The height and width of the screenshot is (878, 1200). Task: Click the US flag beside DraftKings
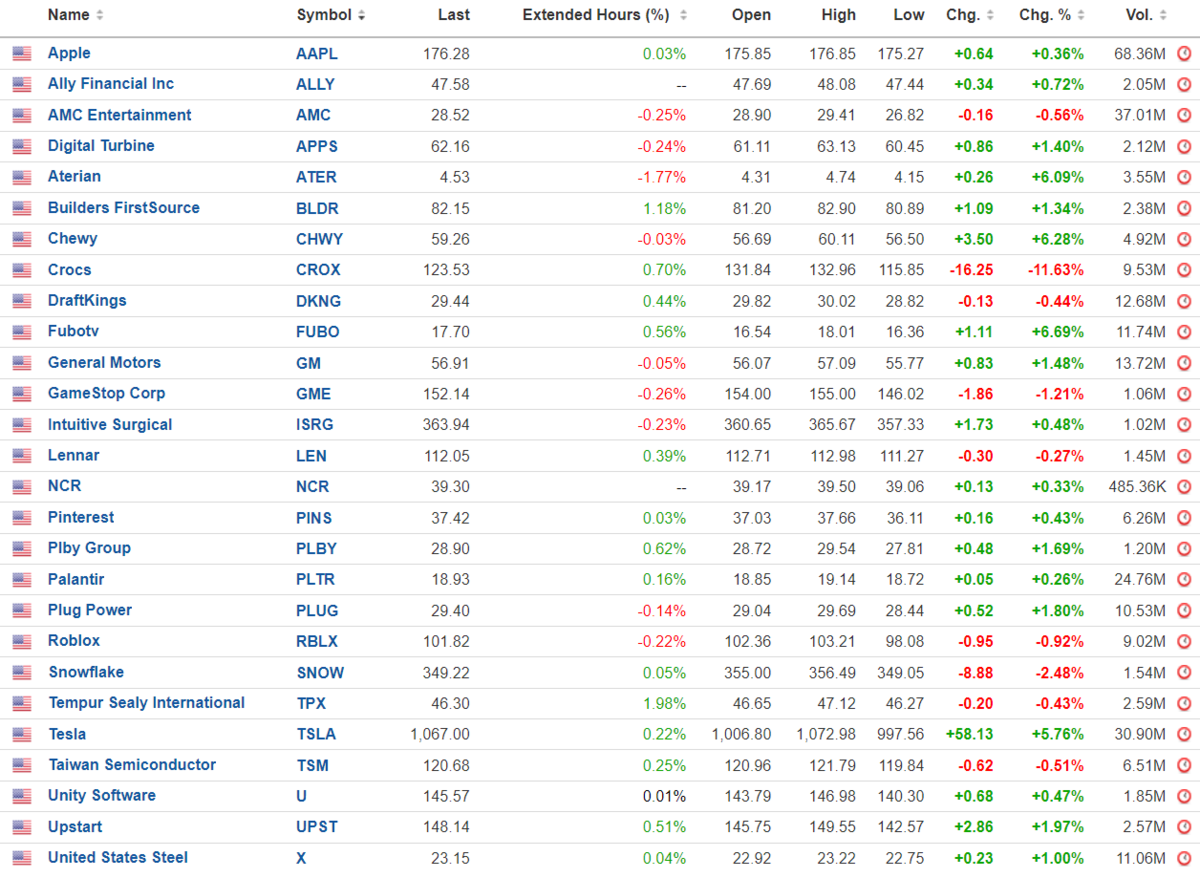pyautogui.click(x=22, y=302)
